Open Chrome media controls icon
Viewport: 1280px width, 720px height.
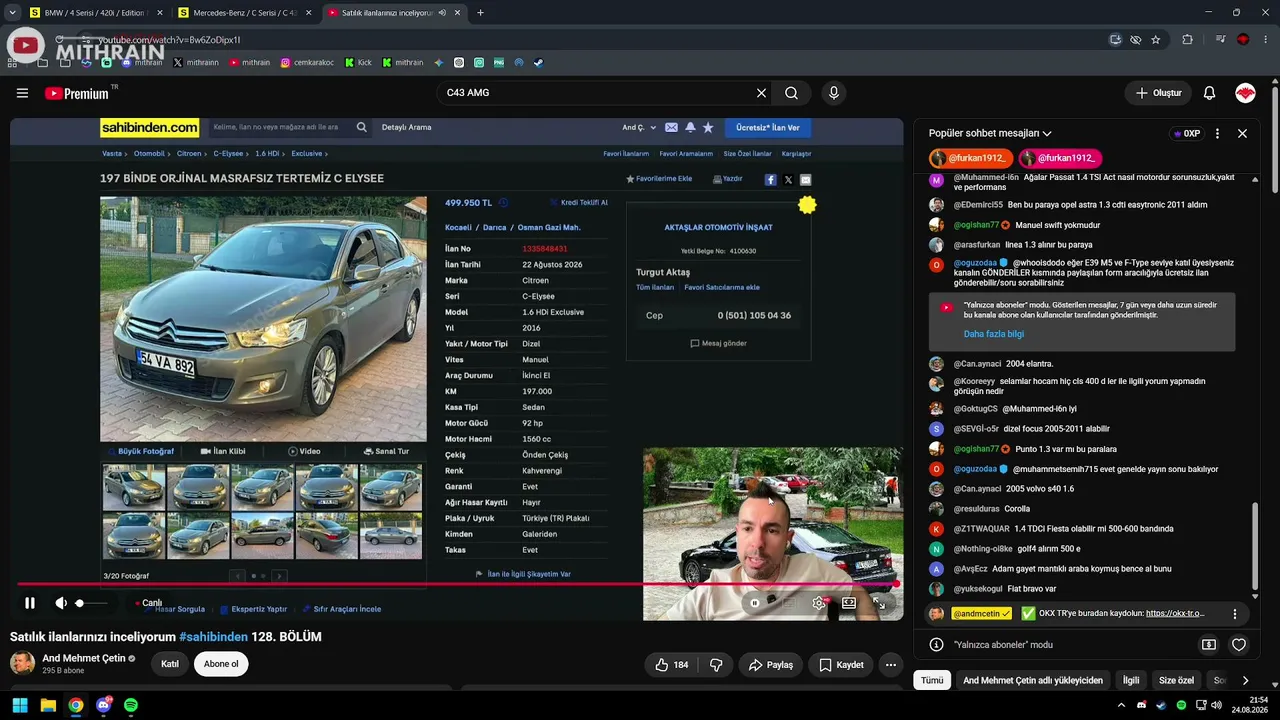(x=1221, y=40)
